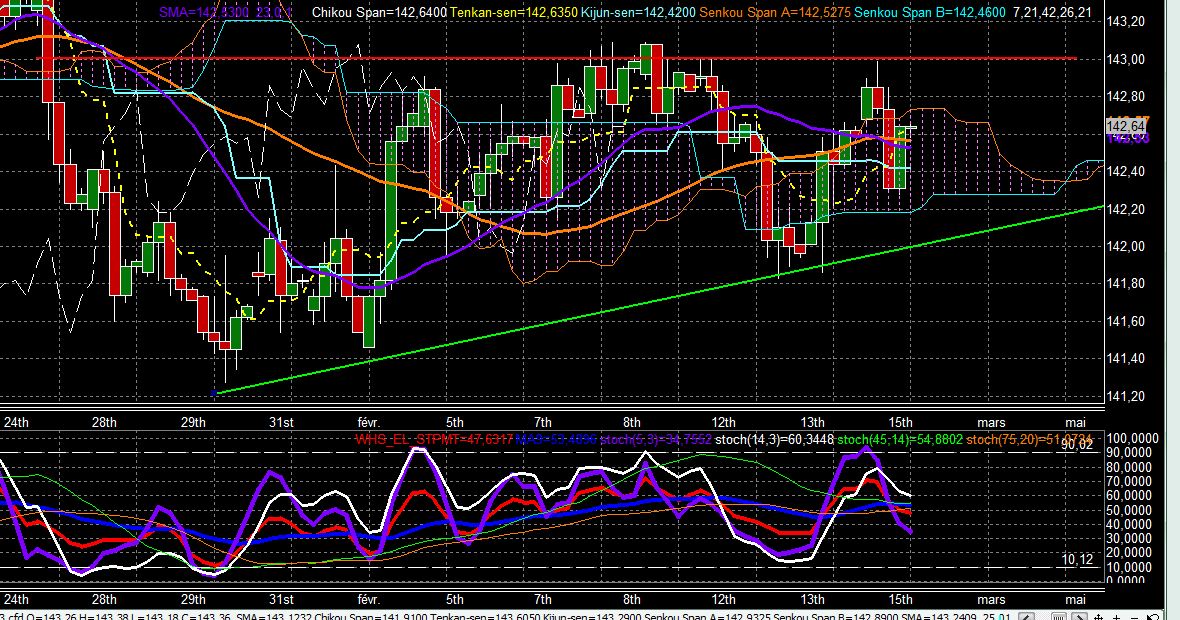The image size is (1180, 620).
Task: Click the 8th date label on upper time axis
Action: pos(631,422)
